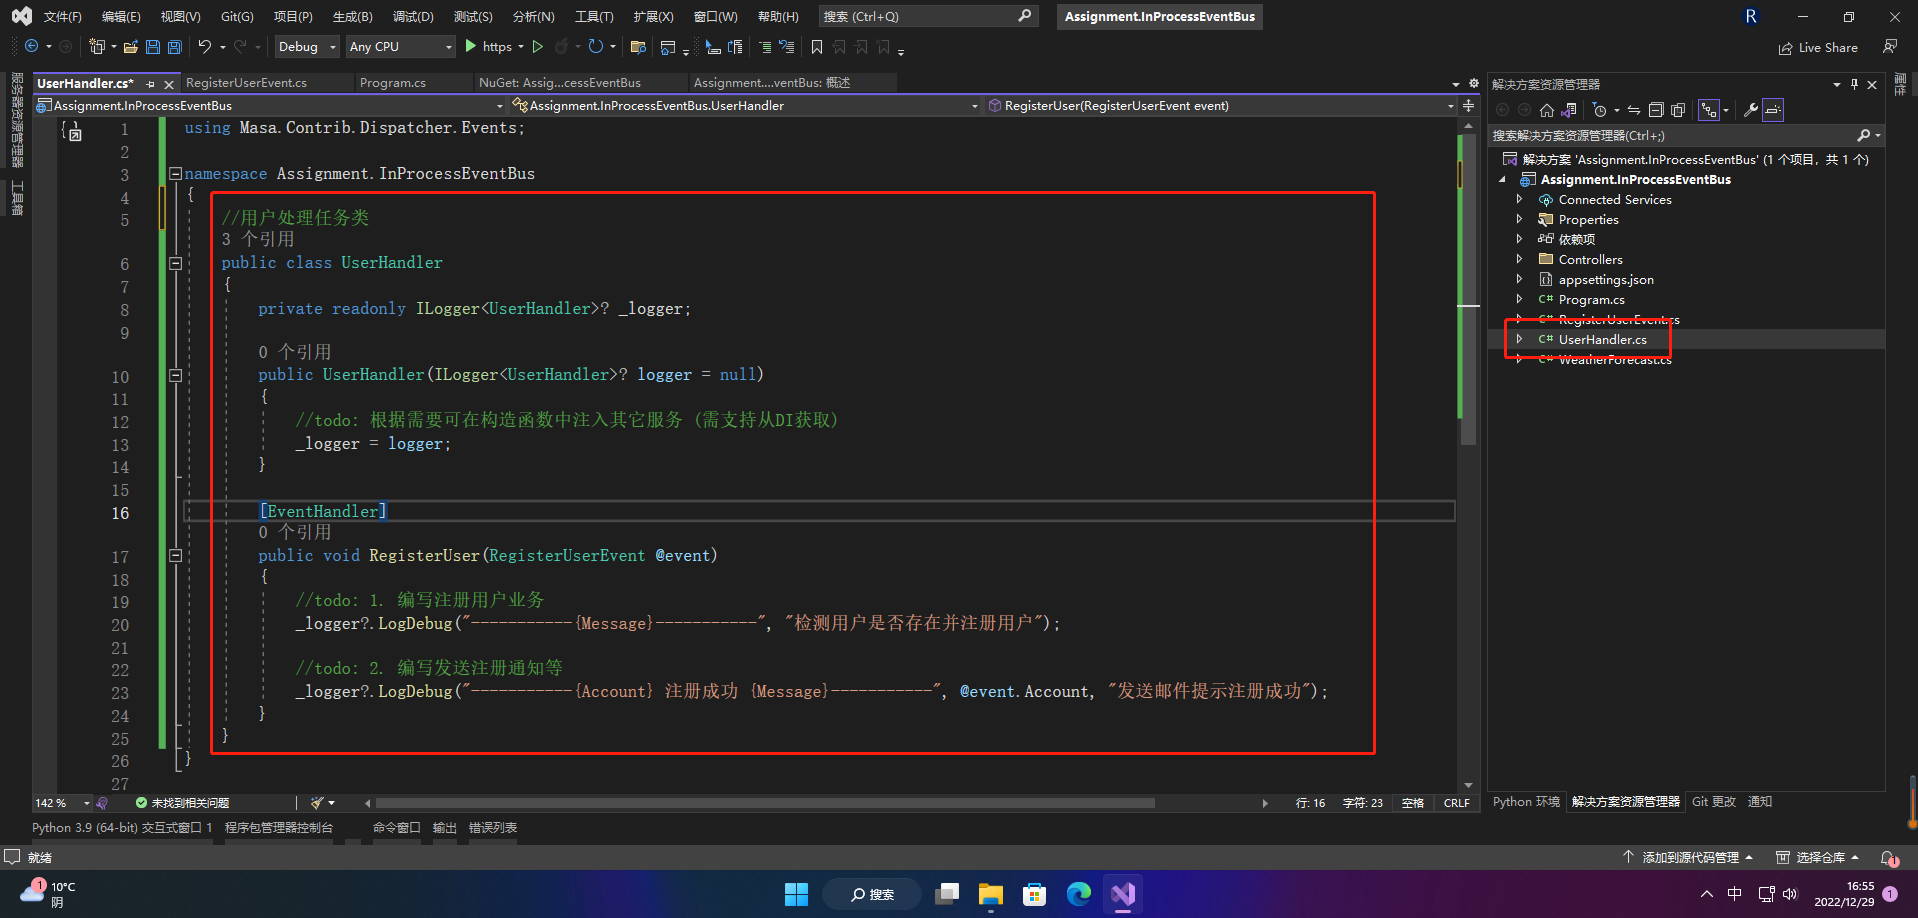Open the 帮助(H) menu
Image resolution: width=1918 pixels, height=918 pixels.
tap(778, 16)
